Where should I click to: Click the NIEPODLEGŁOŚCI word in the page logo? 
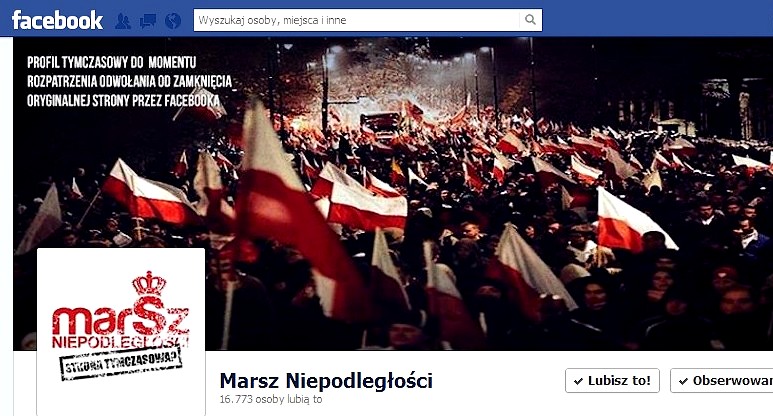[x=121, y=342]
